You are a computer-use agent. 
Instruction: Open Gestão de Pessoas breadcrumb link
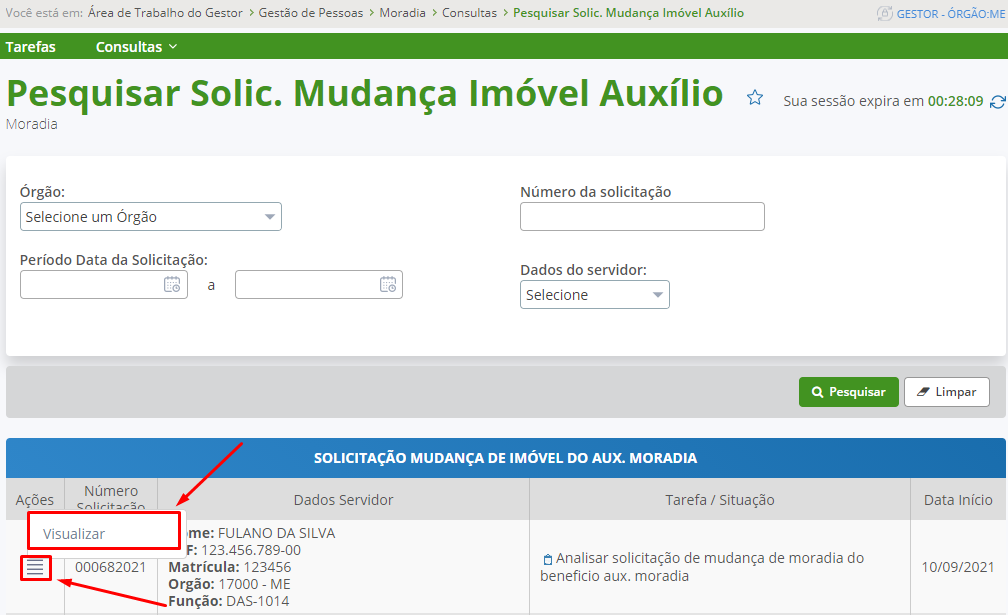click(310, 13)
